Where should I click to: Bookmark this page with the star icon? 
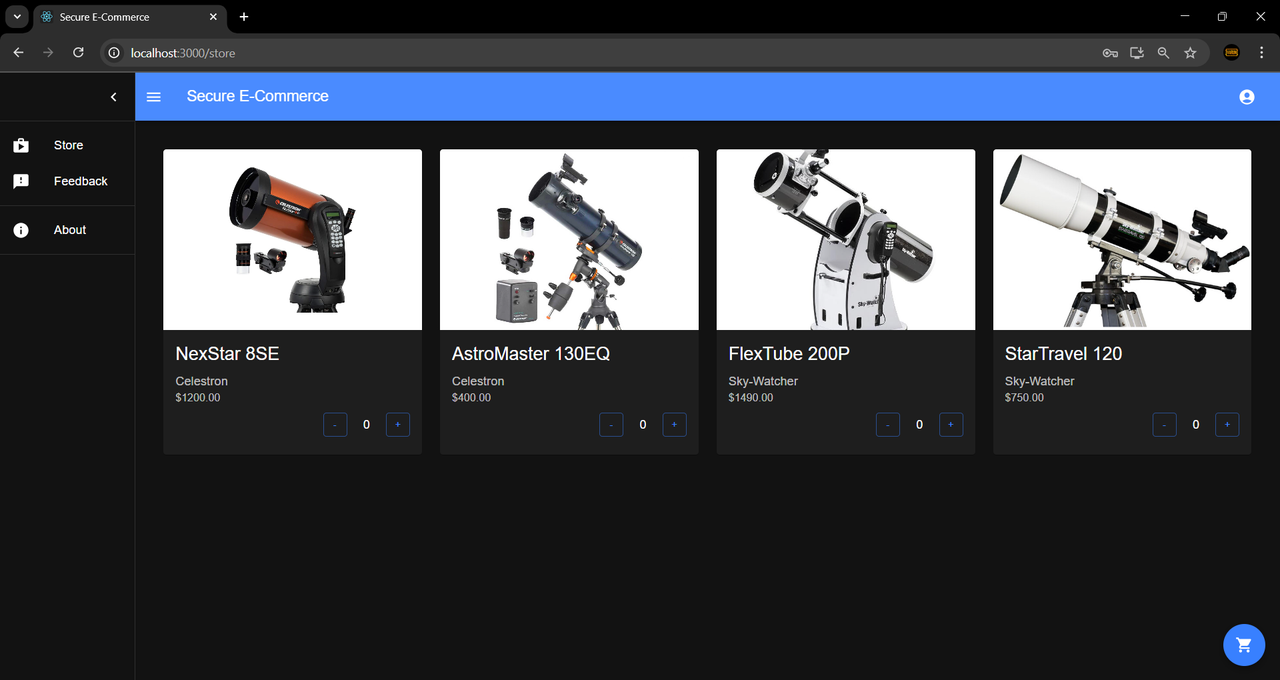(1190, 53)
